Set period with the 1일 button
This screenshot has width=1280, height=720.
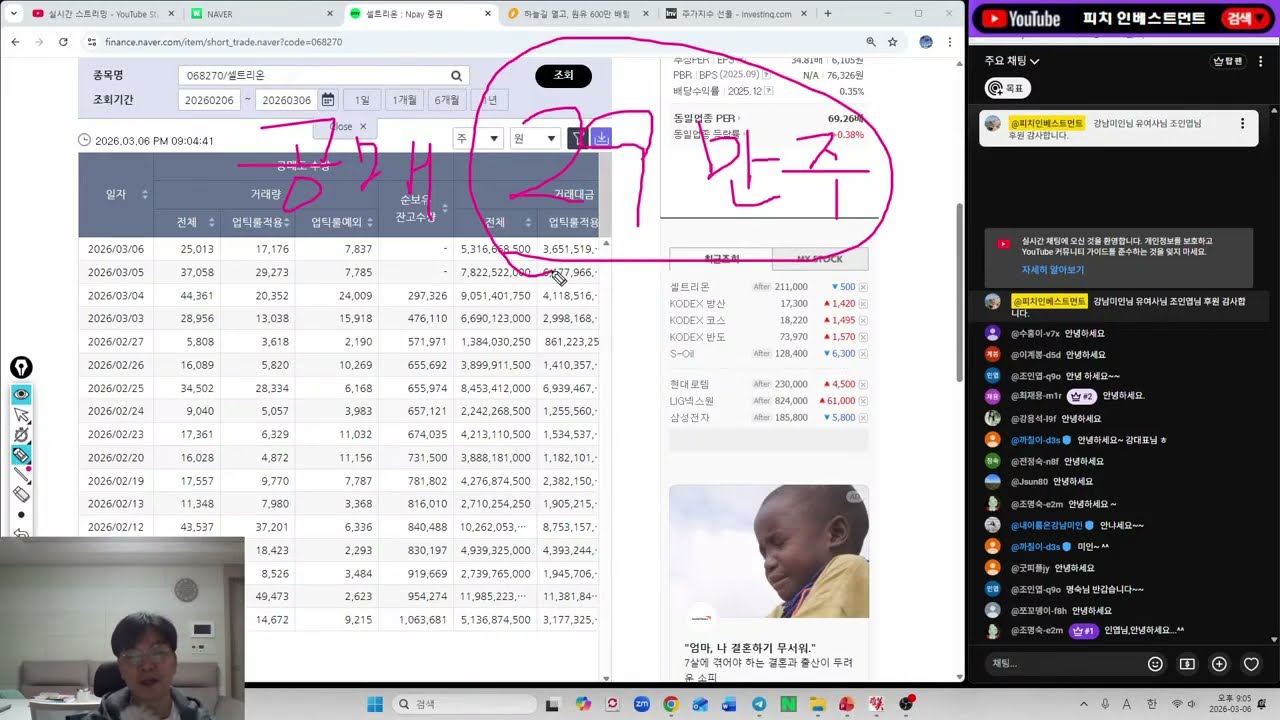click(x=362, y=100)
